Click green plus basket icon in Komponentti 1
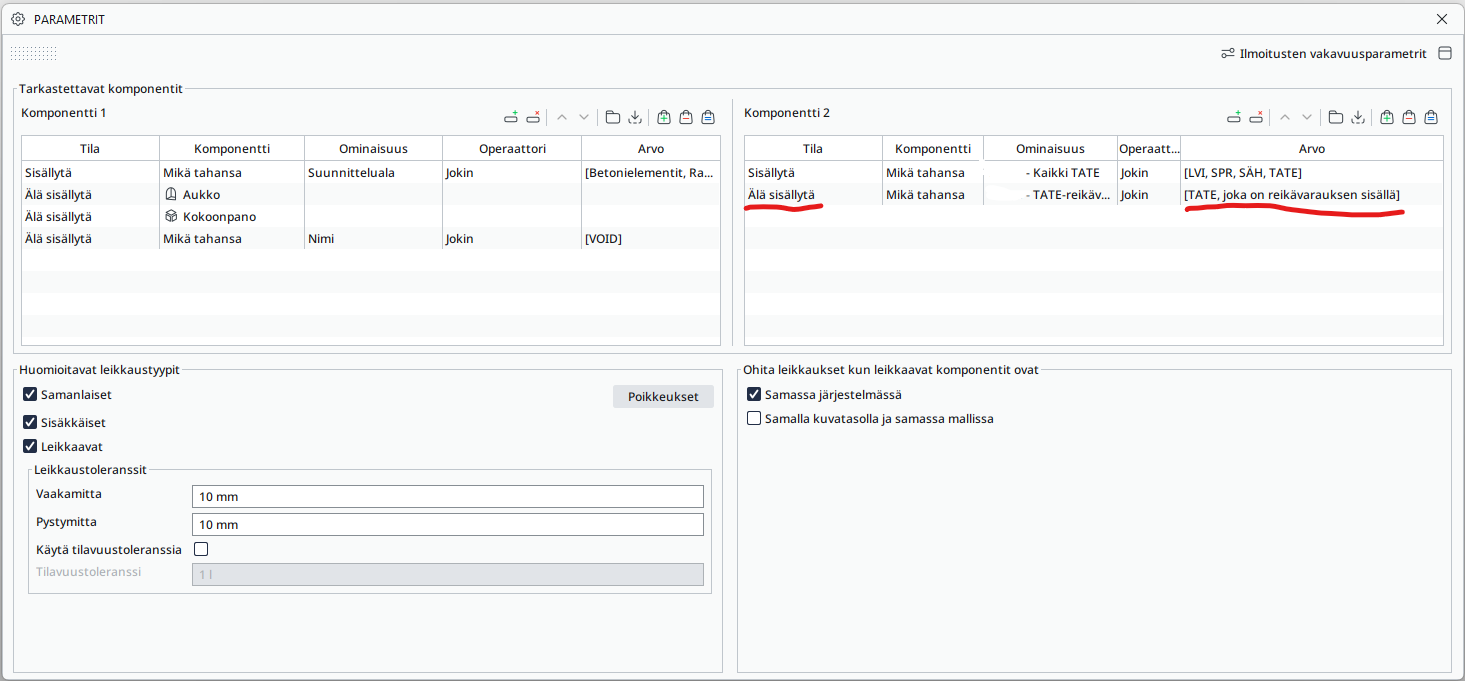The width and height of the screenshot is (1465, 681). pos(664,117)
